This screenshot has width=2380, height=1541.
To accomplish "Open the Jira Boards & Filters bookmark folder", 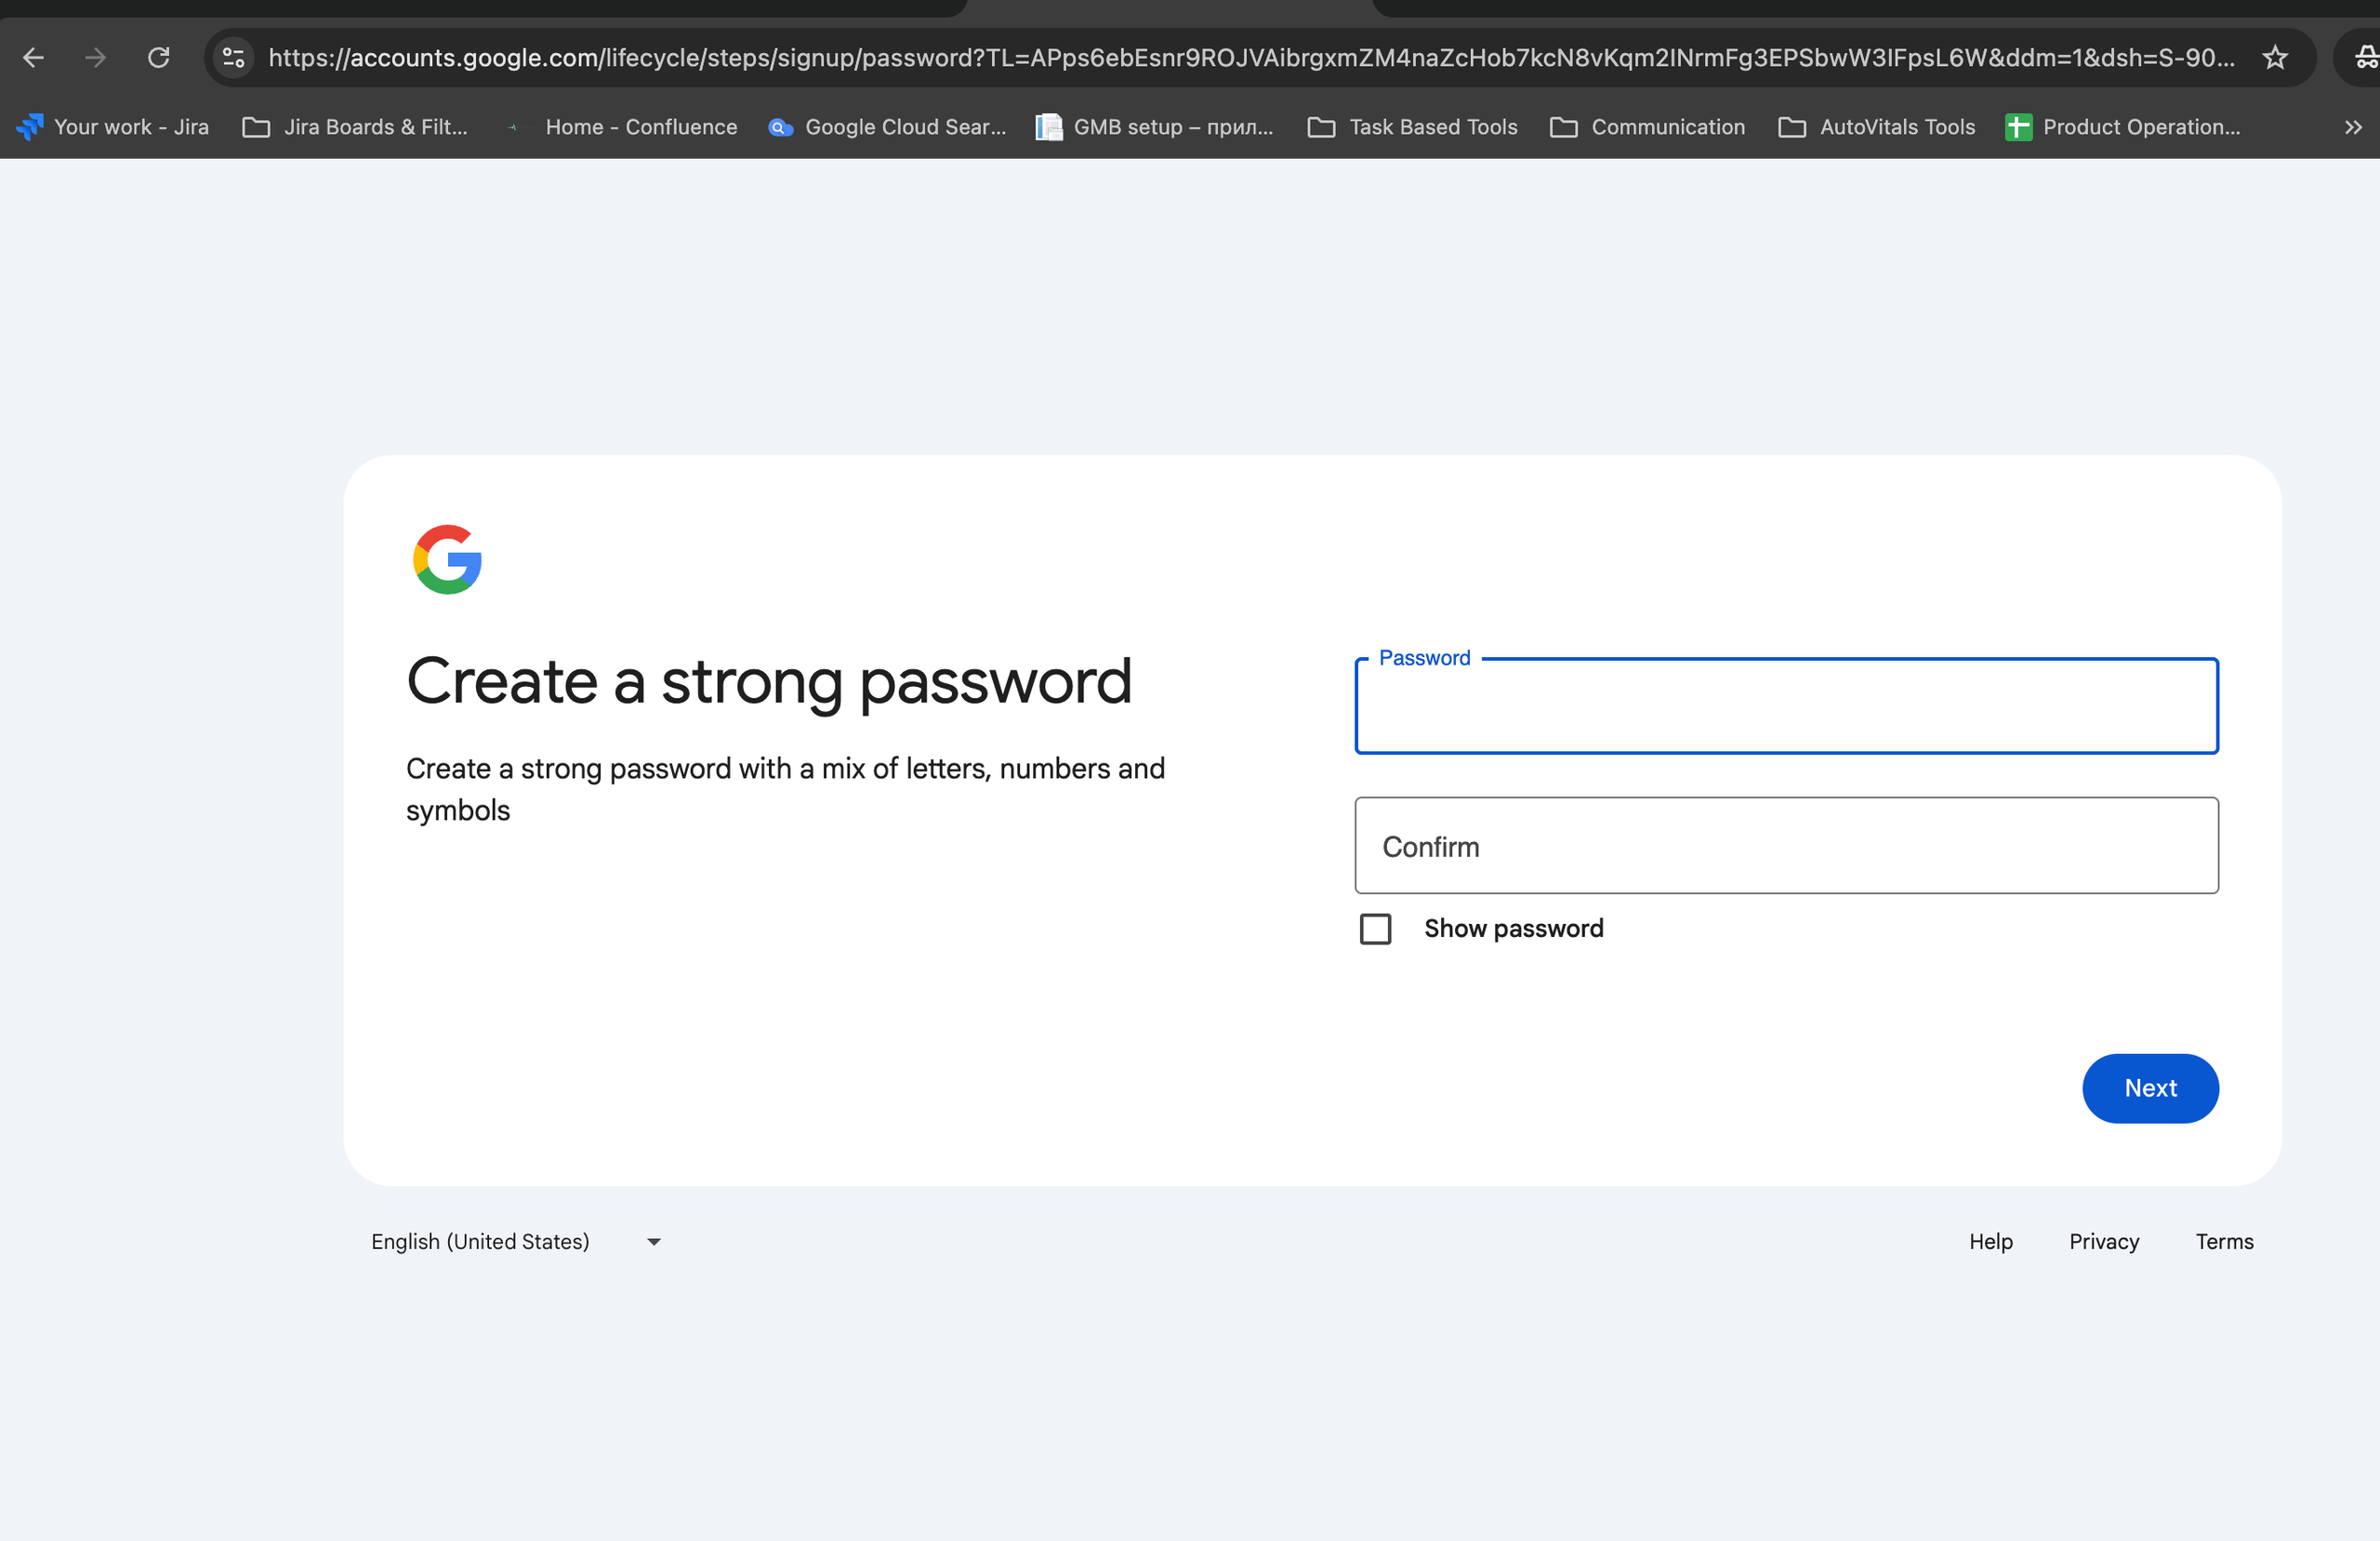I will pyautogui.click(x=355, y=127).
